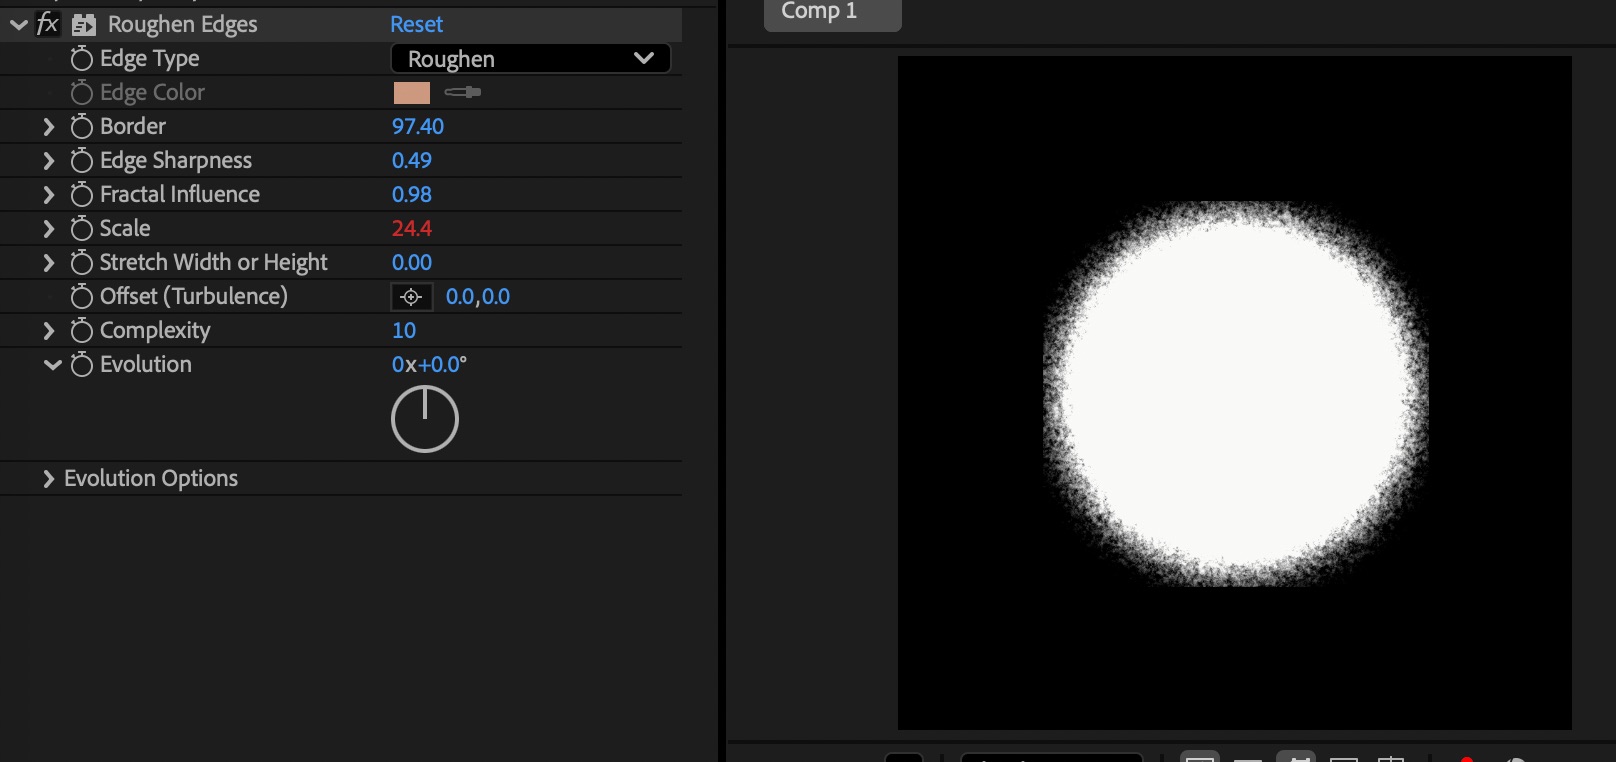Screen dimensions: 1616x762
Task: Collapse the Evolution property
Action: (52, 365)
